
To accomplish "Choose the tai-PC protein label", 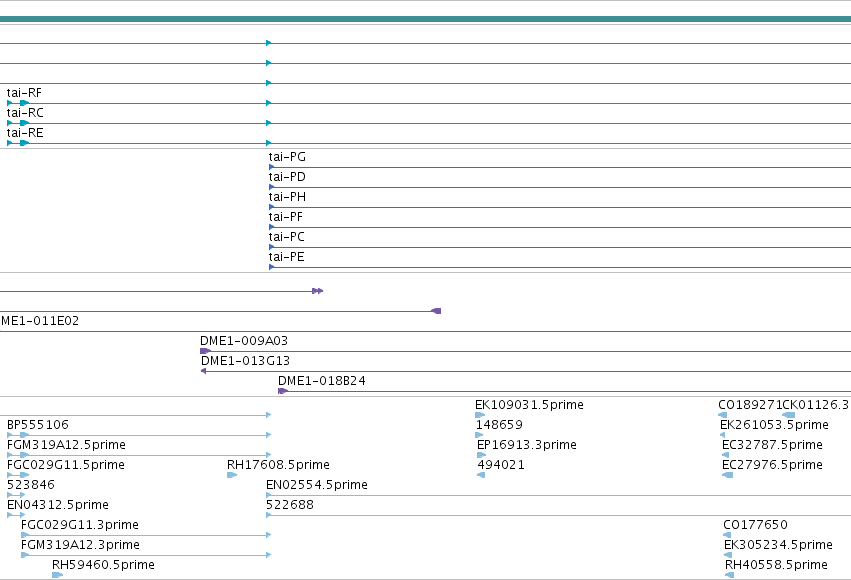I will [287, 237].
